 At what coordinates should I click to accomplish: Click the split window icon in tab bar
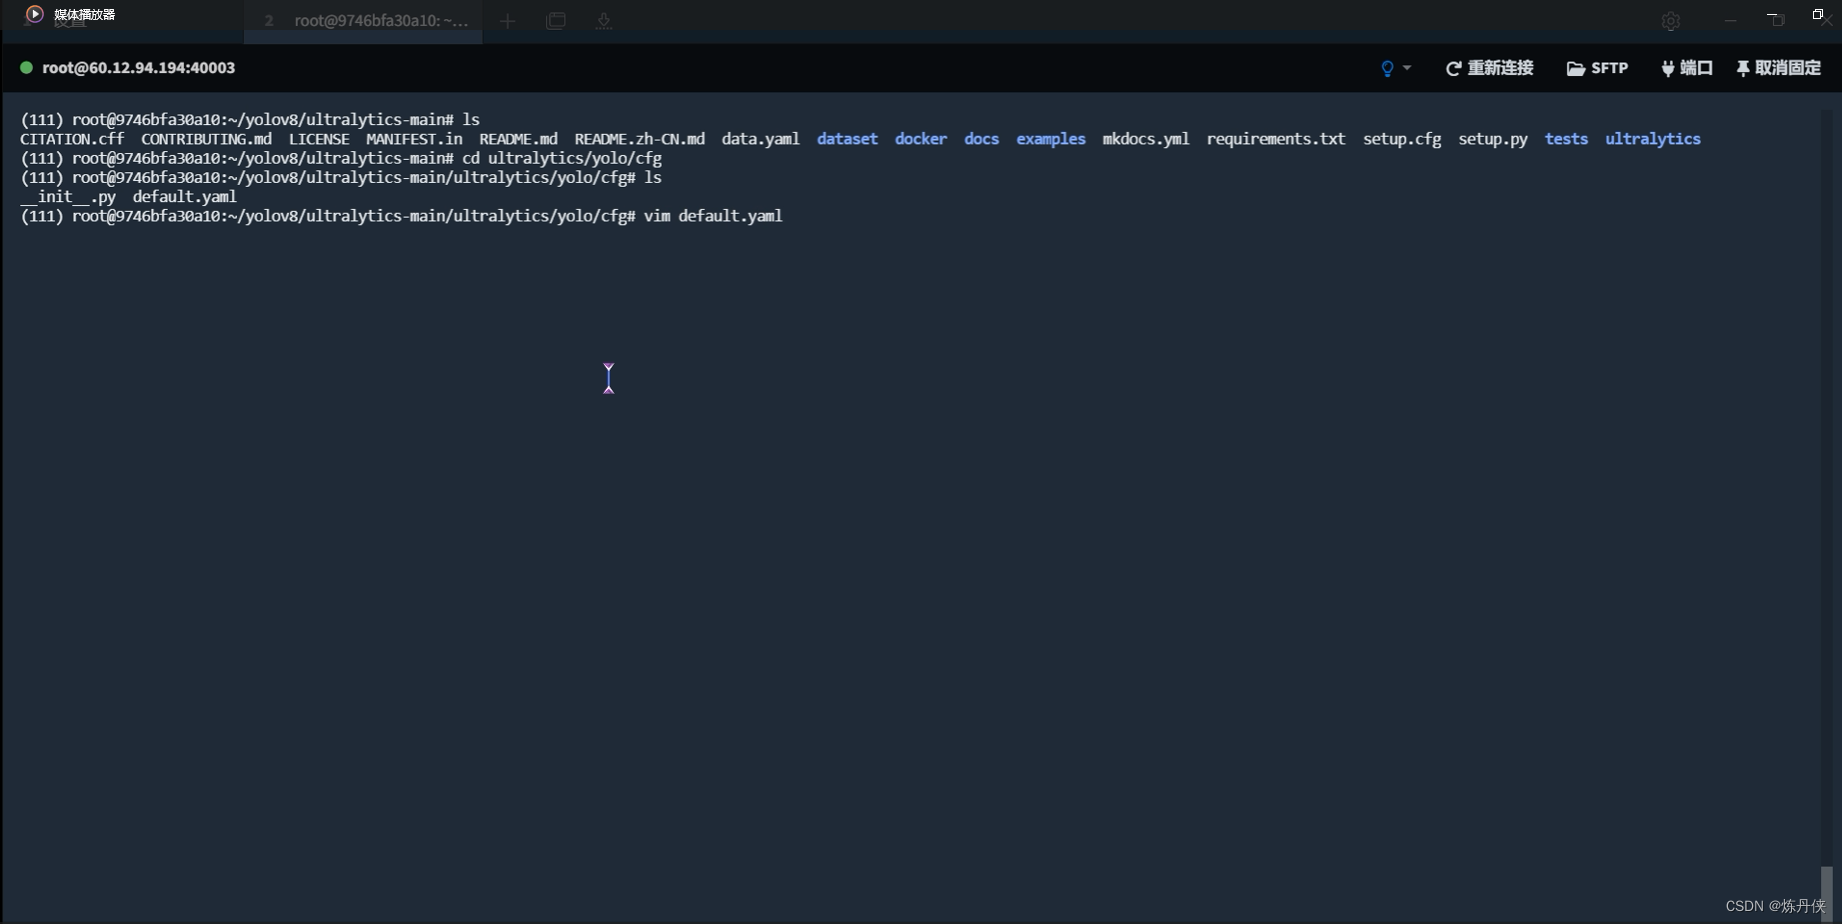click(x=556, y=21)
